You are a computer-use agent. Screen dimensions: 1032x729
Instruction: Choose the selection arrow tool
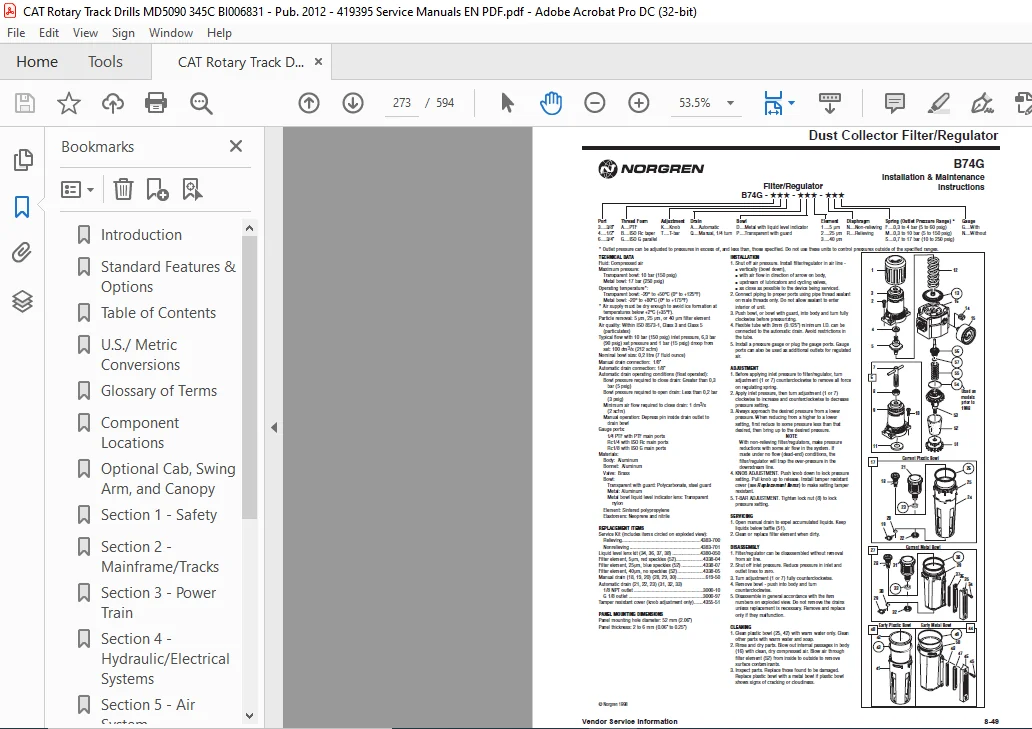tap(507, 103)
